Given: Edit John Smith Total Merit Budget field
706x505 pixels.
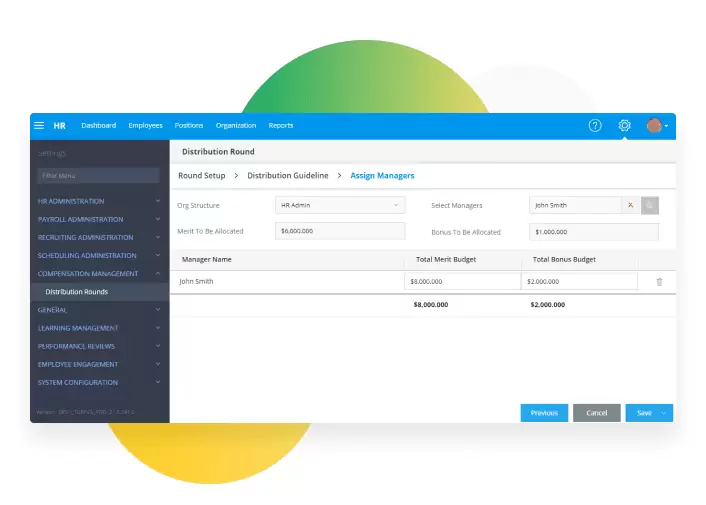Looking at the screenshot, I should point(462,281).
